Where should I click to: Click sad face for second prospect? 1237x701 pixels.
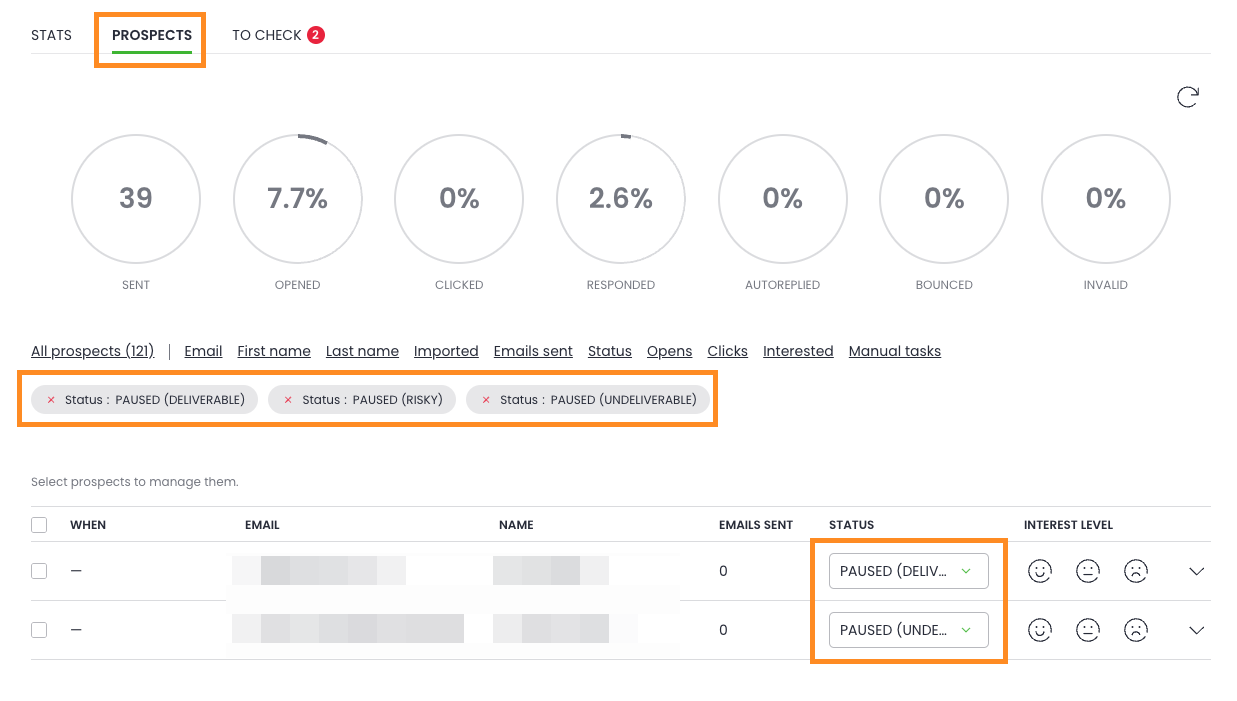(1136, 630)
